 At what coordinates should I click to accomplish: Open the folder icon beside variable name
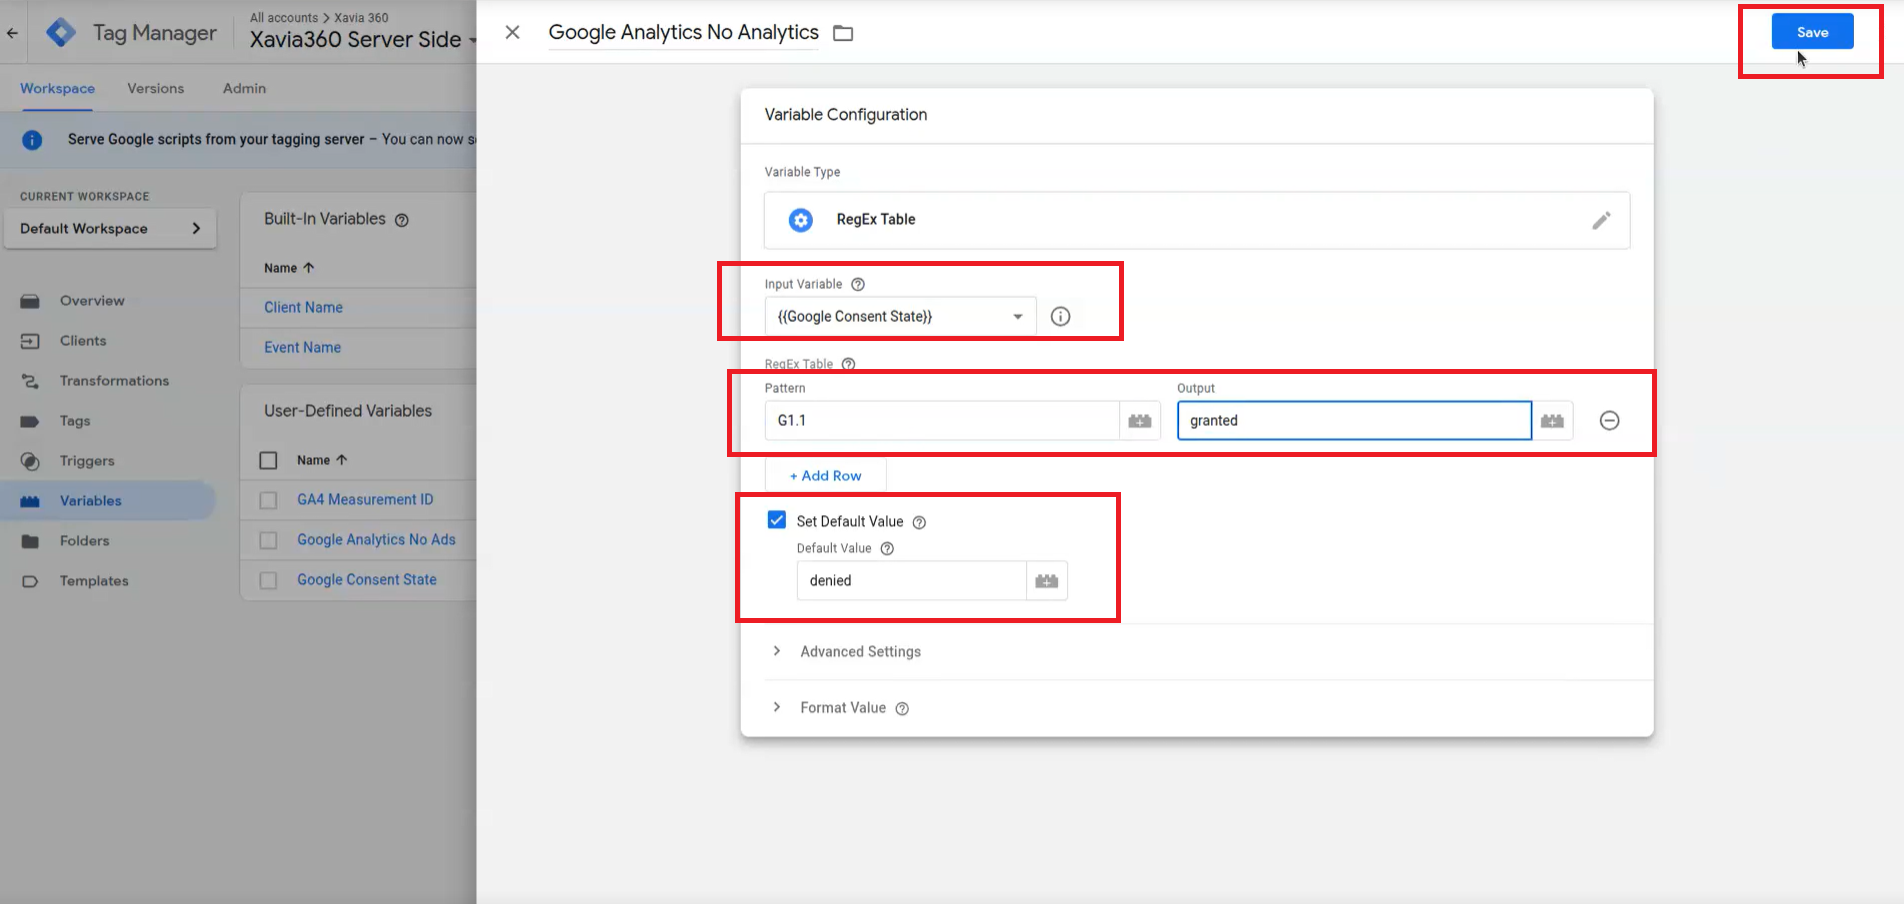843,33
